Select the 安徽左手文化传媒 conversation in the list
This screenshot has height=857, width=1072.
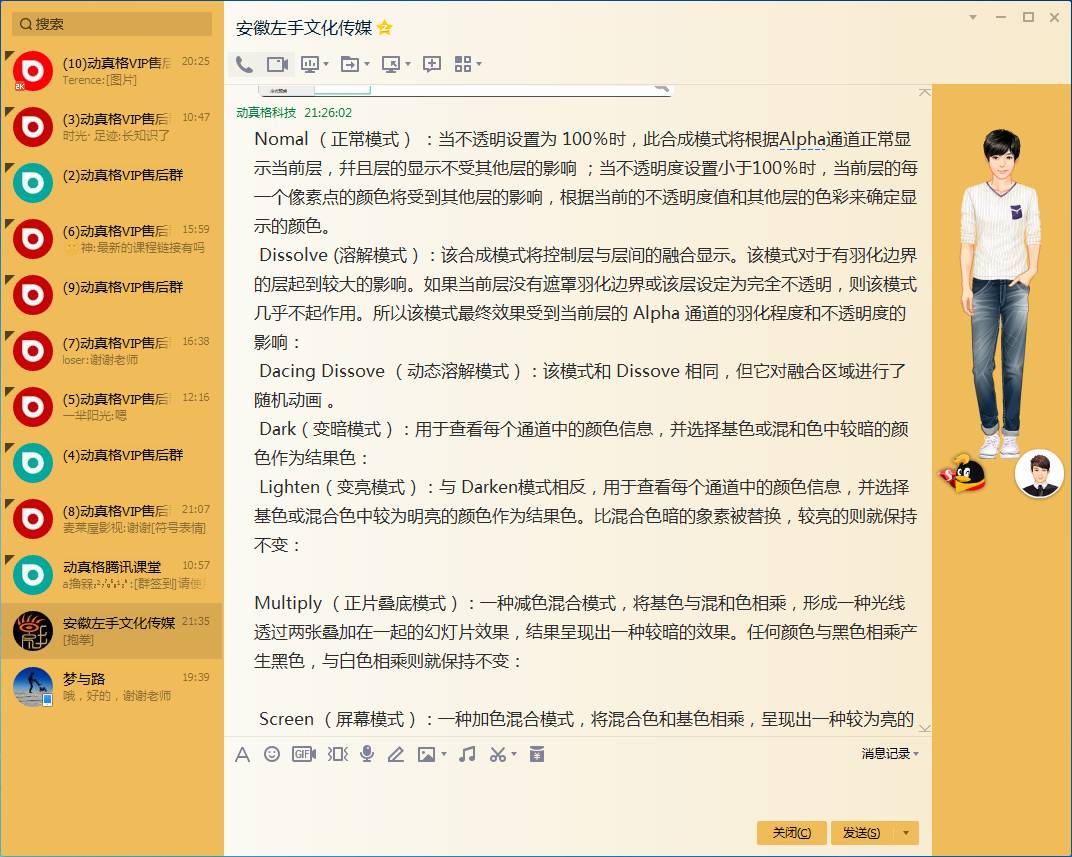point(112,631)
